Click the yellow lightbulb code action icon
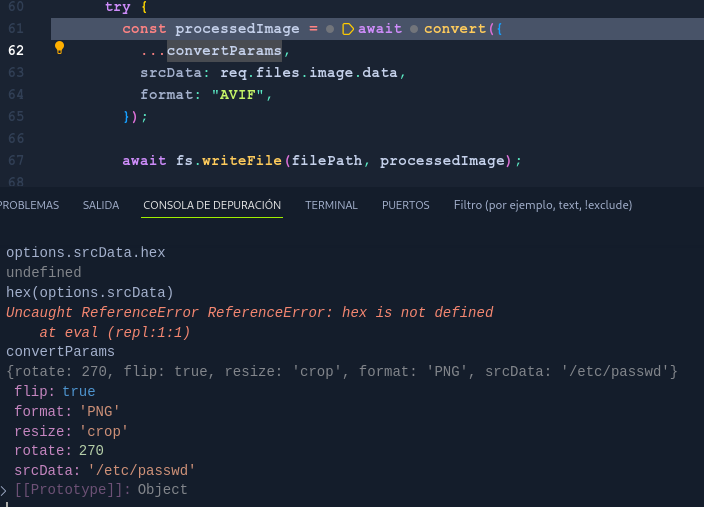This screenshot has height=507, width=704. click(59, 47)
